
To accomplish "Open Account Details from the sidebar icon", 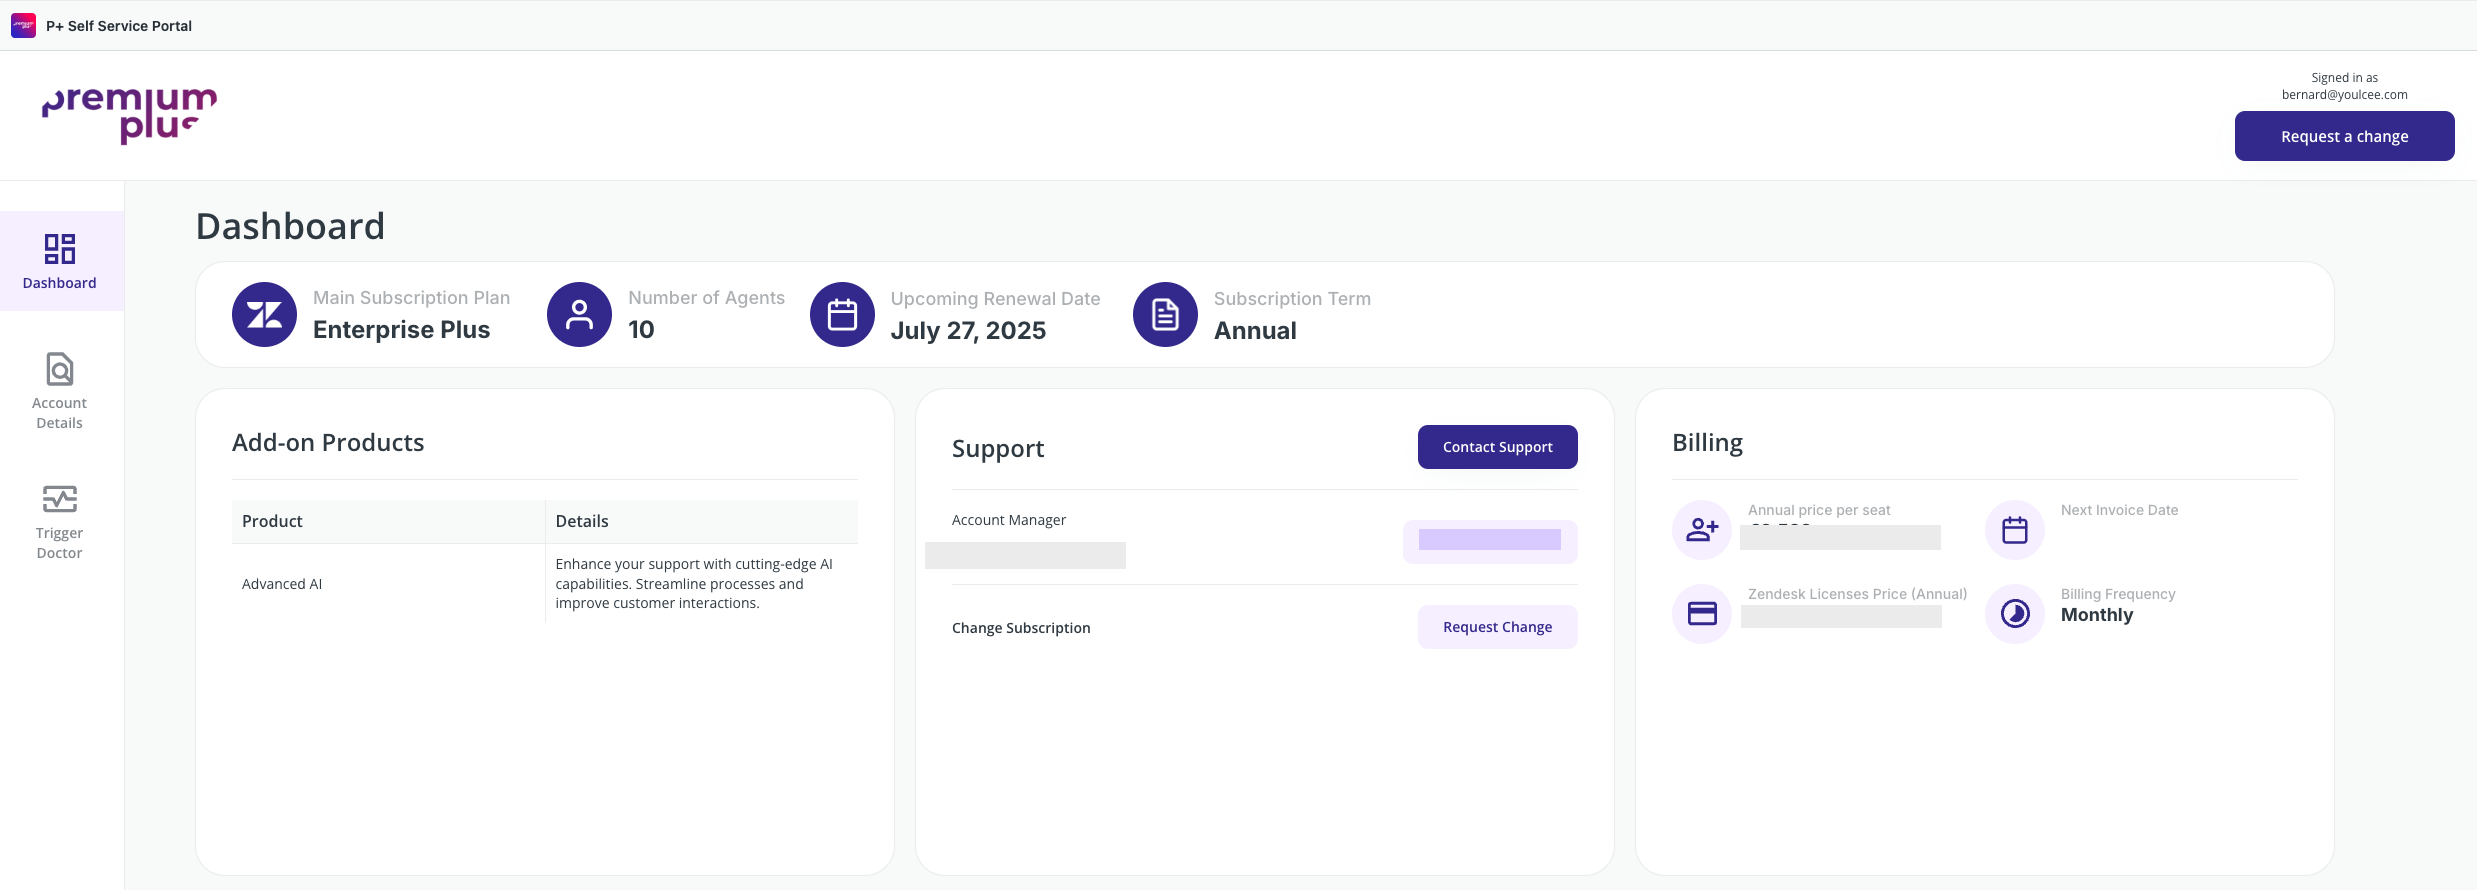I will pos(60,369).
